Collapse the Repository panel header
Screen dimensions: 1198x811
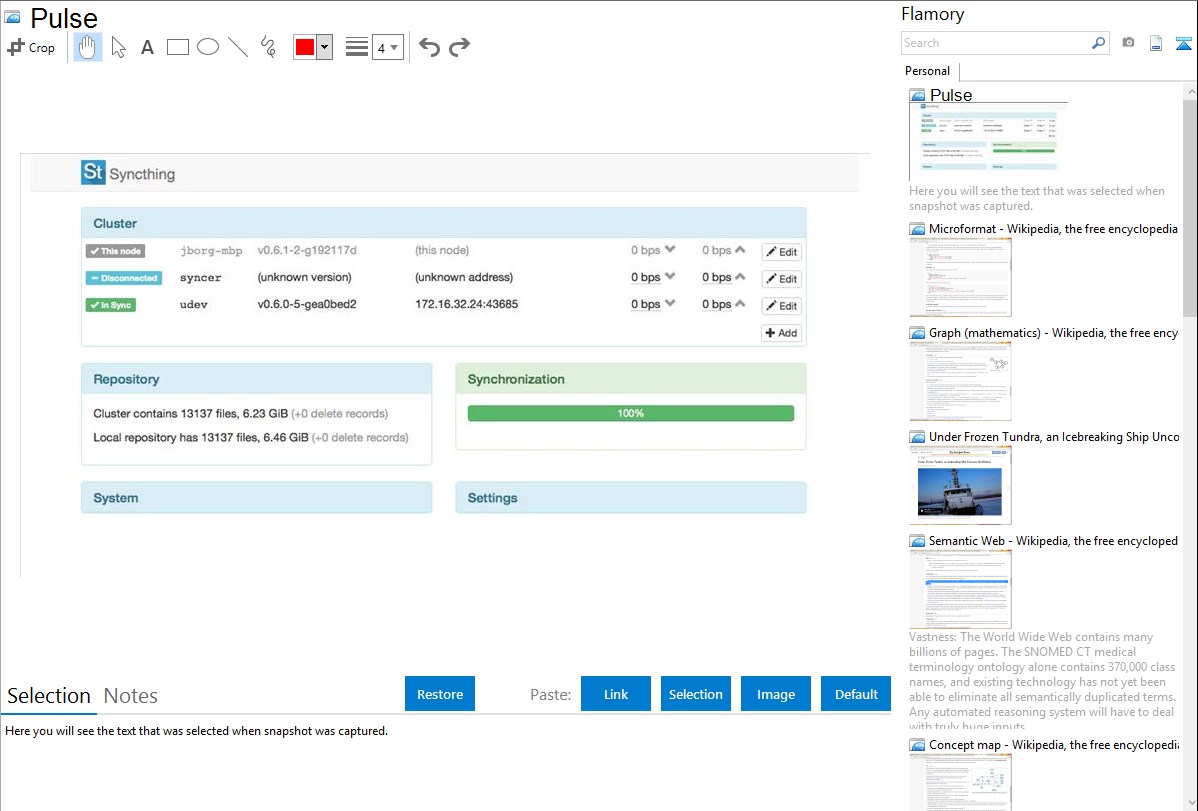click(x=256, y=379)
